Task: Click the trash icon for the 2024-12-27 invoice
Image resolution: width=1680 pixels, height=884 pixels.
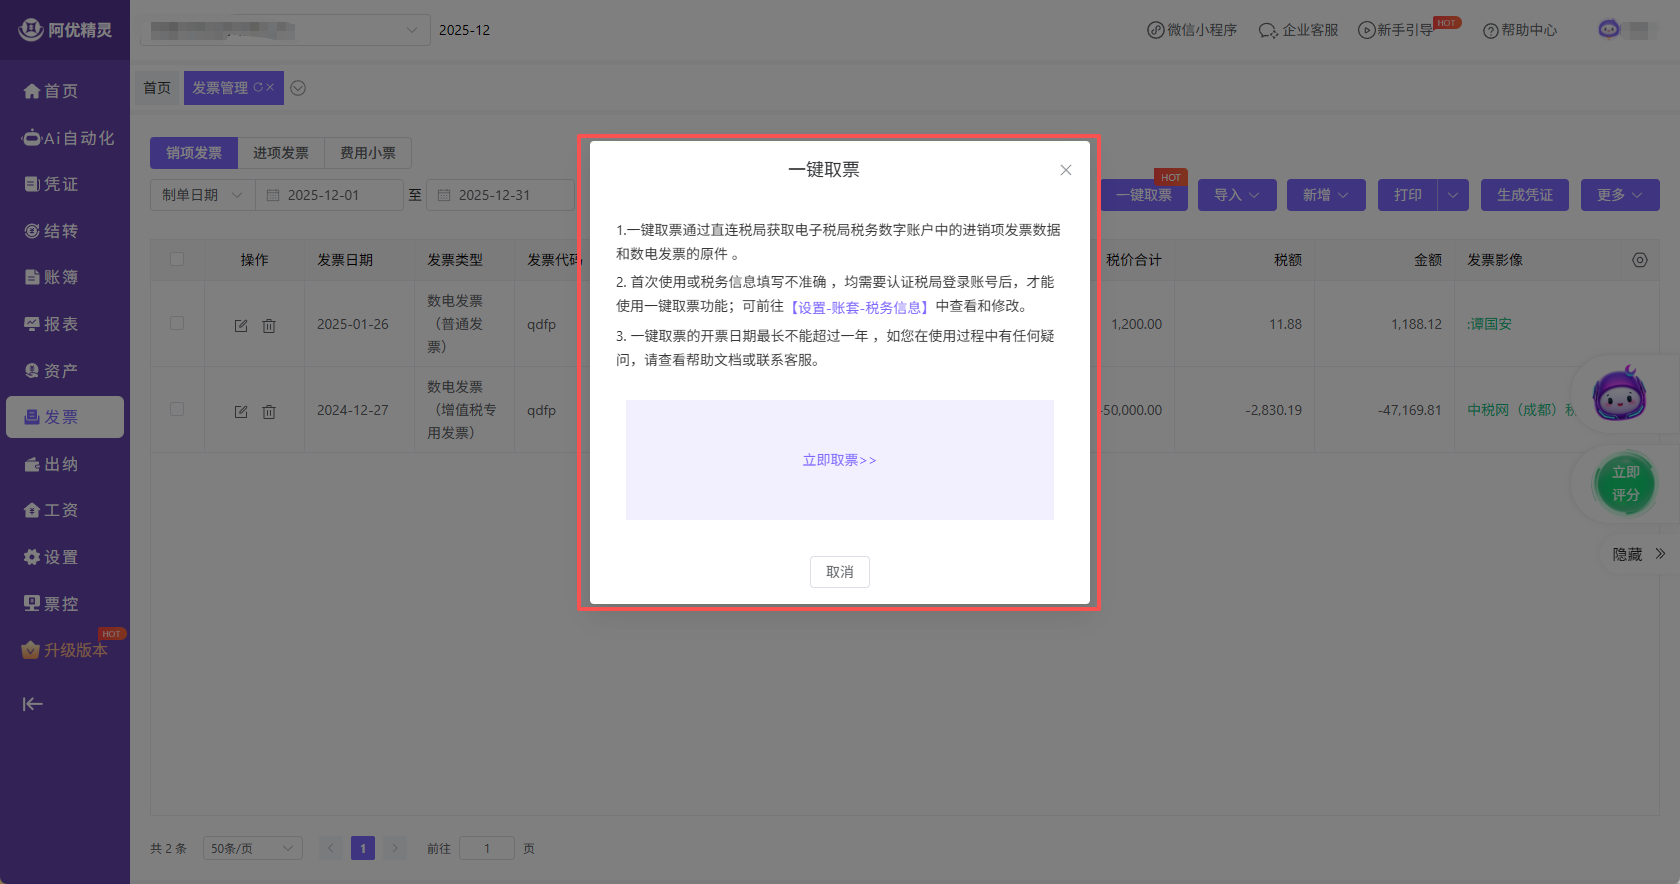Action: click(x=269, y=412)
